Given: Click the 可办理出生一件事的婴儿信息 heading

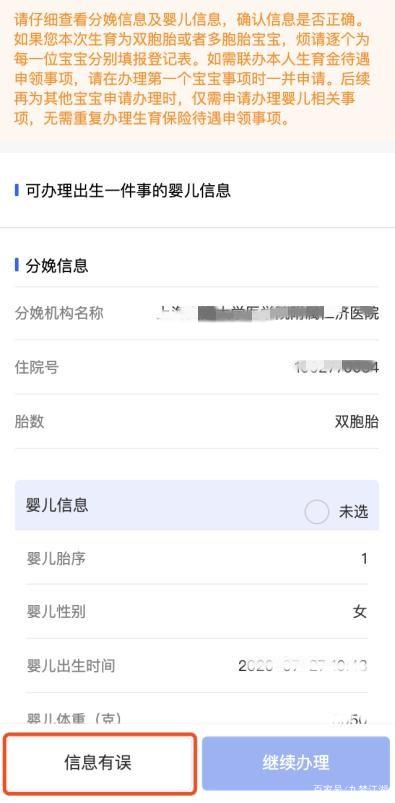Looking at the screenshot, I should coord(128,191).
